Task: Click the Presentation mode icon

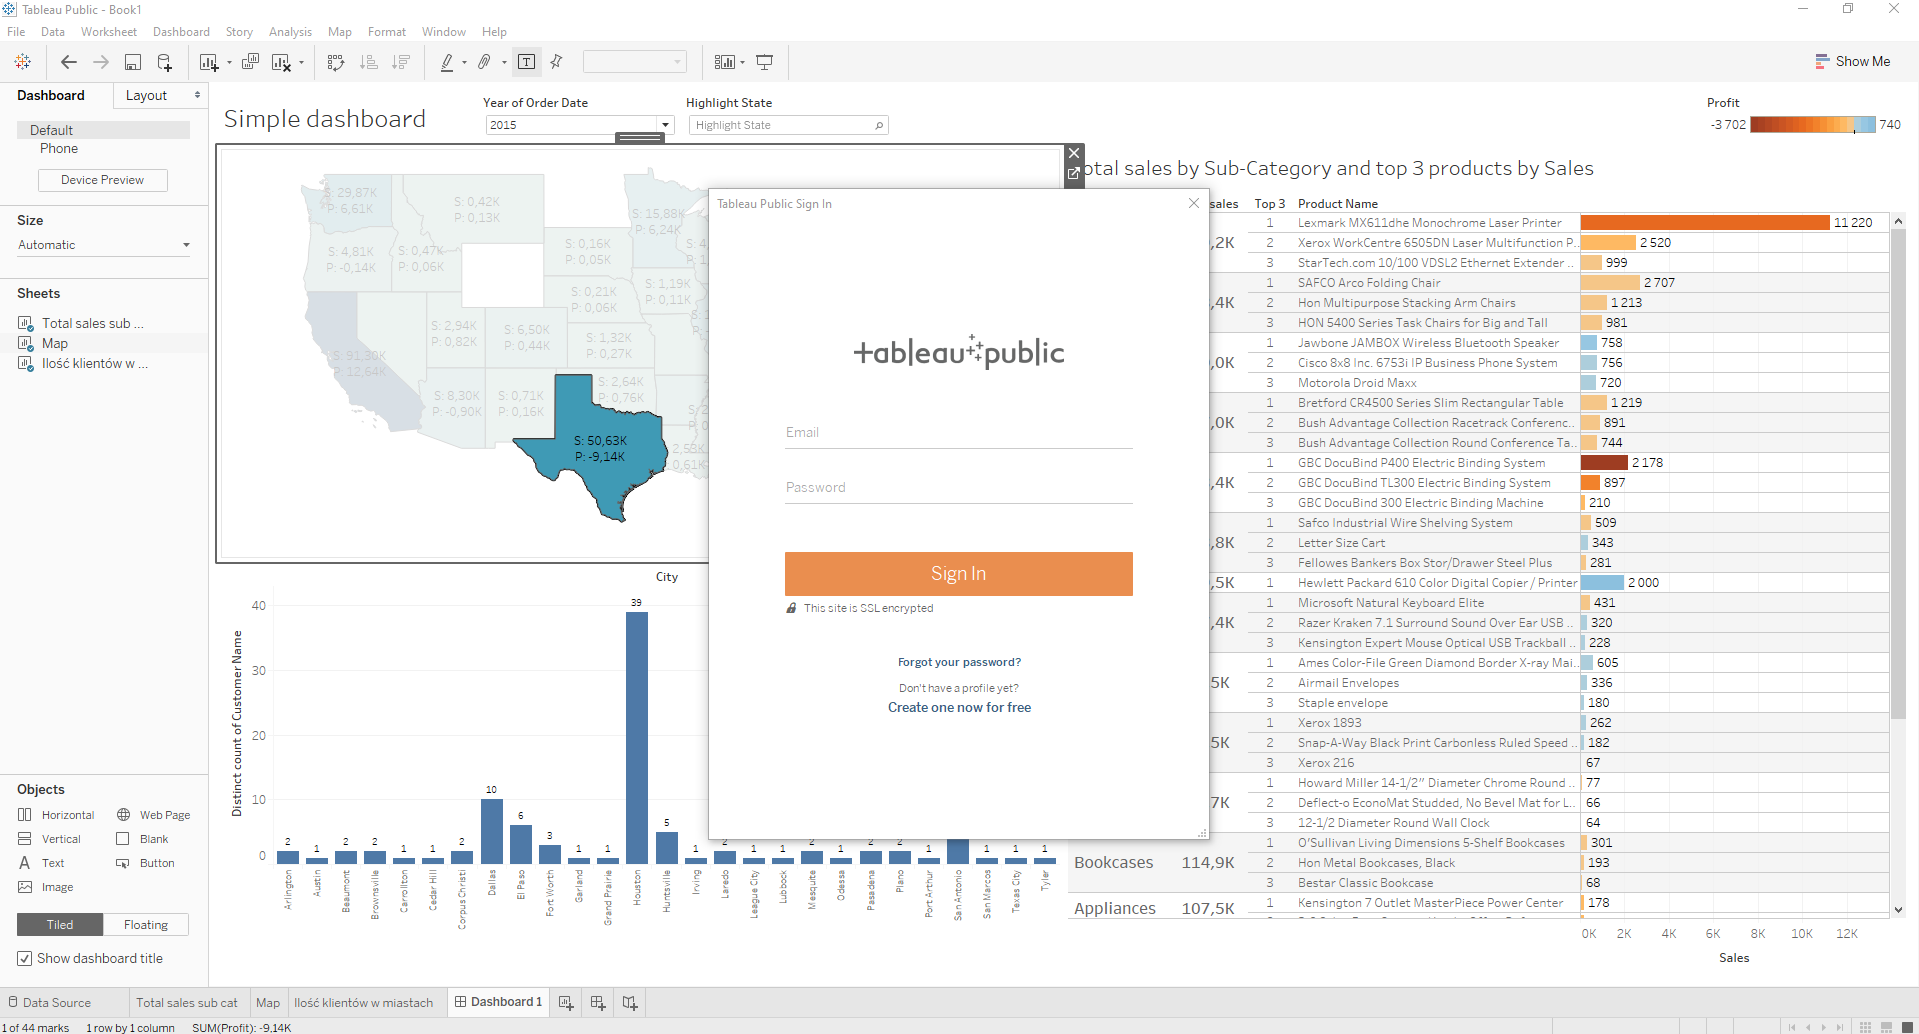Action: [x=764, y=62]
